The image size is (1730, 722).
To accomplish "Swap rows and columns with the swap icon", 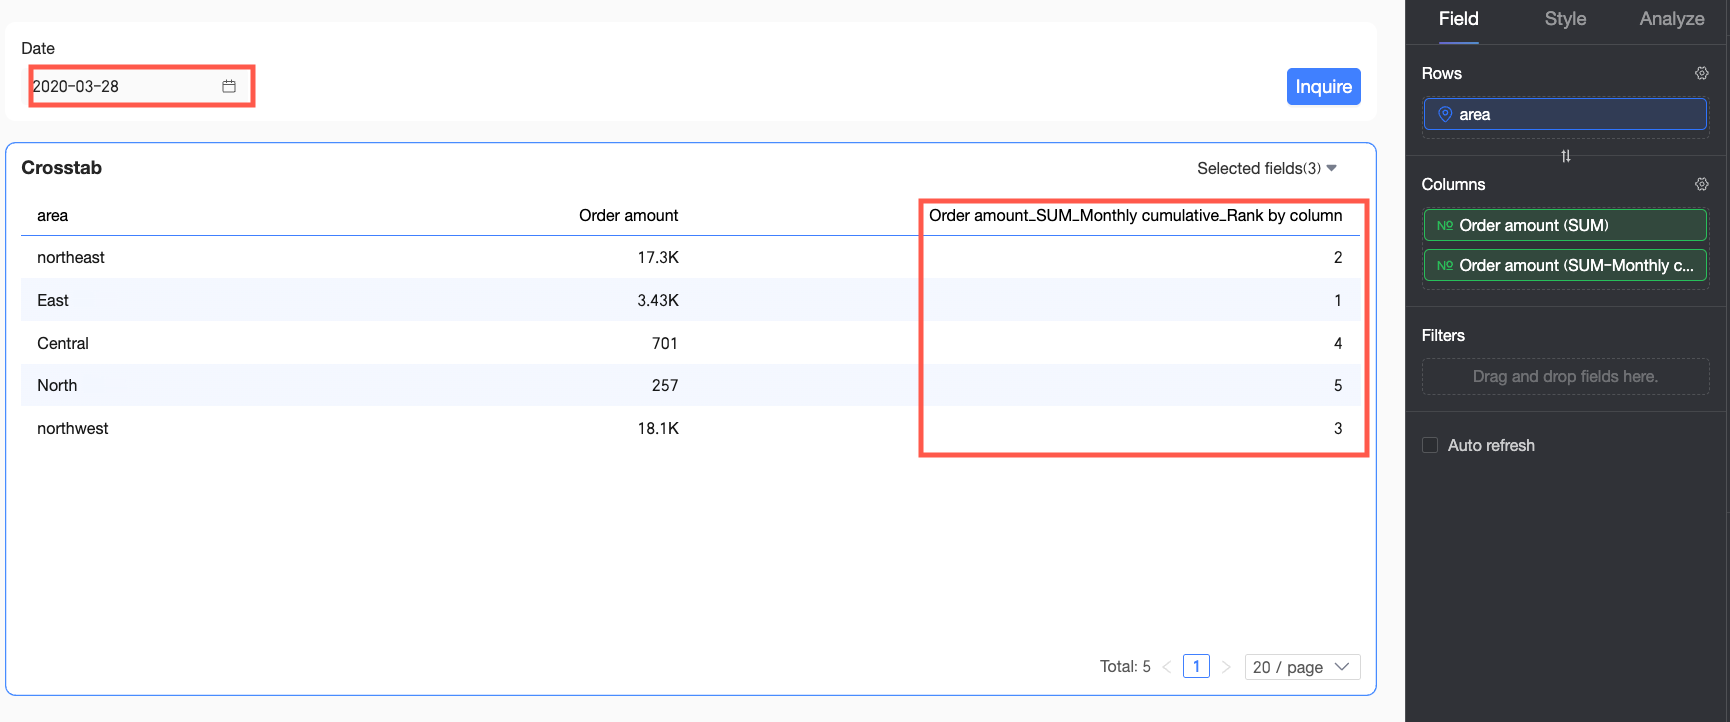I will point(1566,156).
